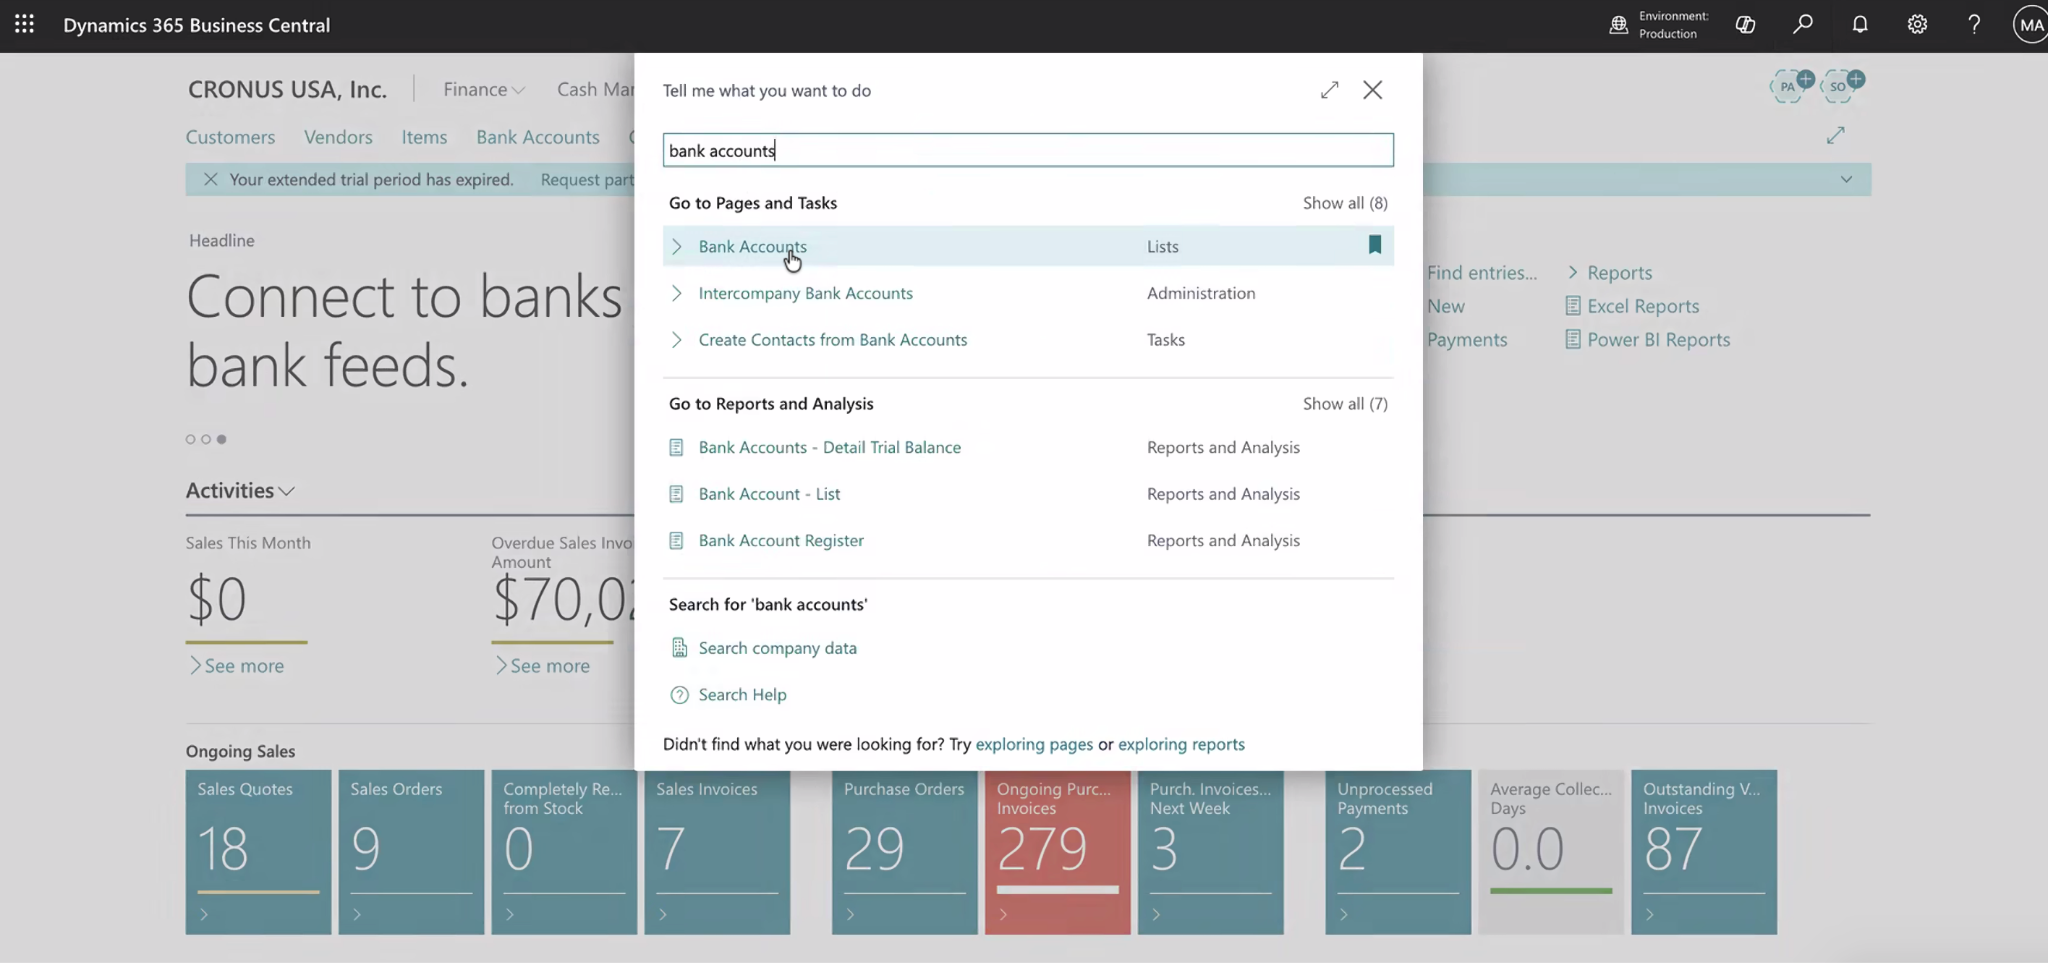Image resolution: width=2048 pixels, height=963 pixels.
Task: Open Customers from the navigation bar
Action: click(x=230, y=137)
